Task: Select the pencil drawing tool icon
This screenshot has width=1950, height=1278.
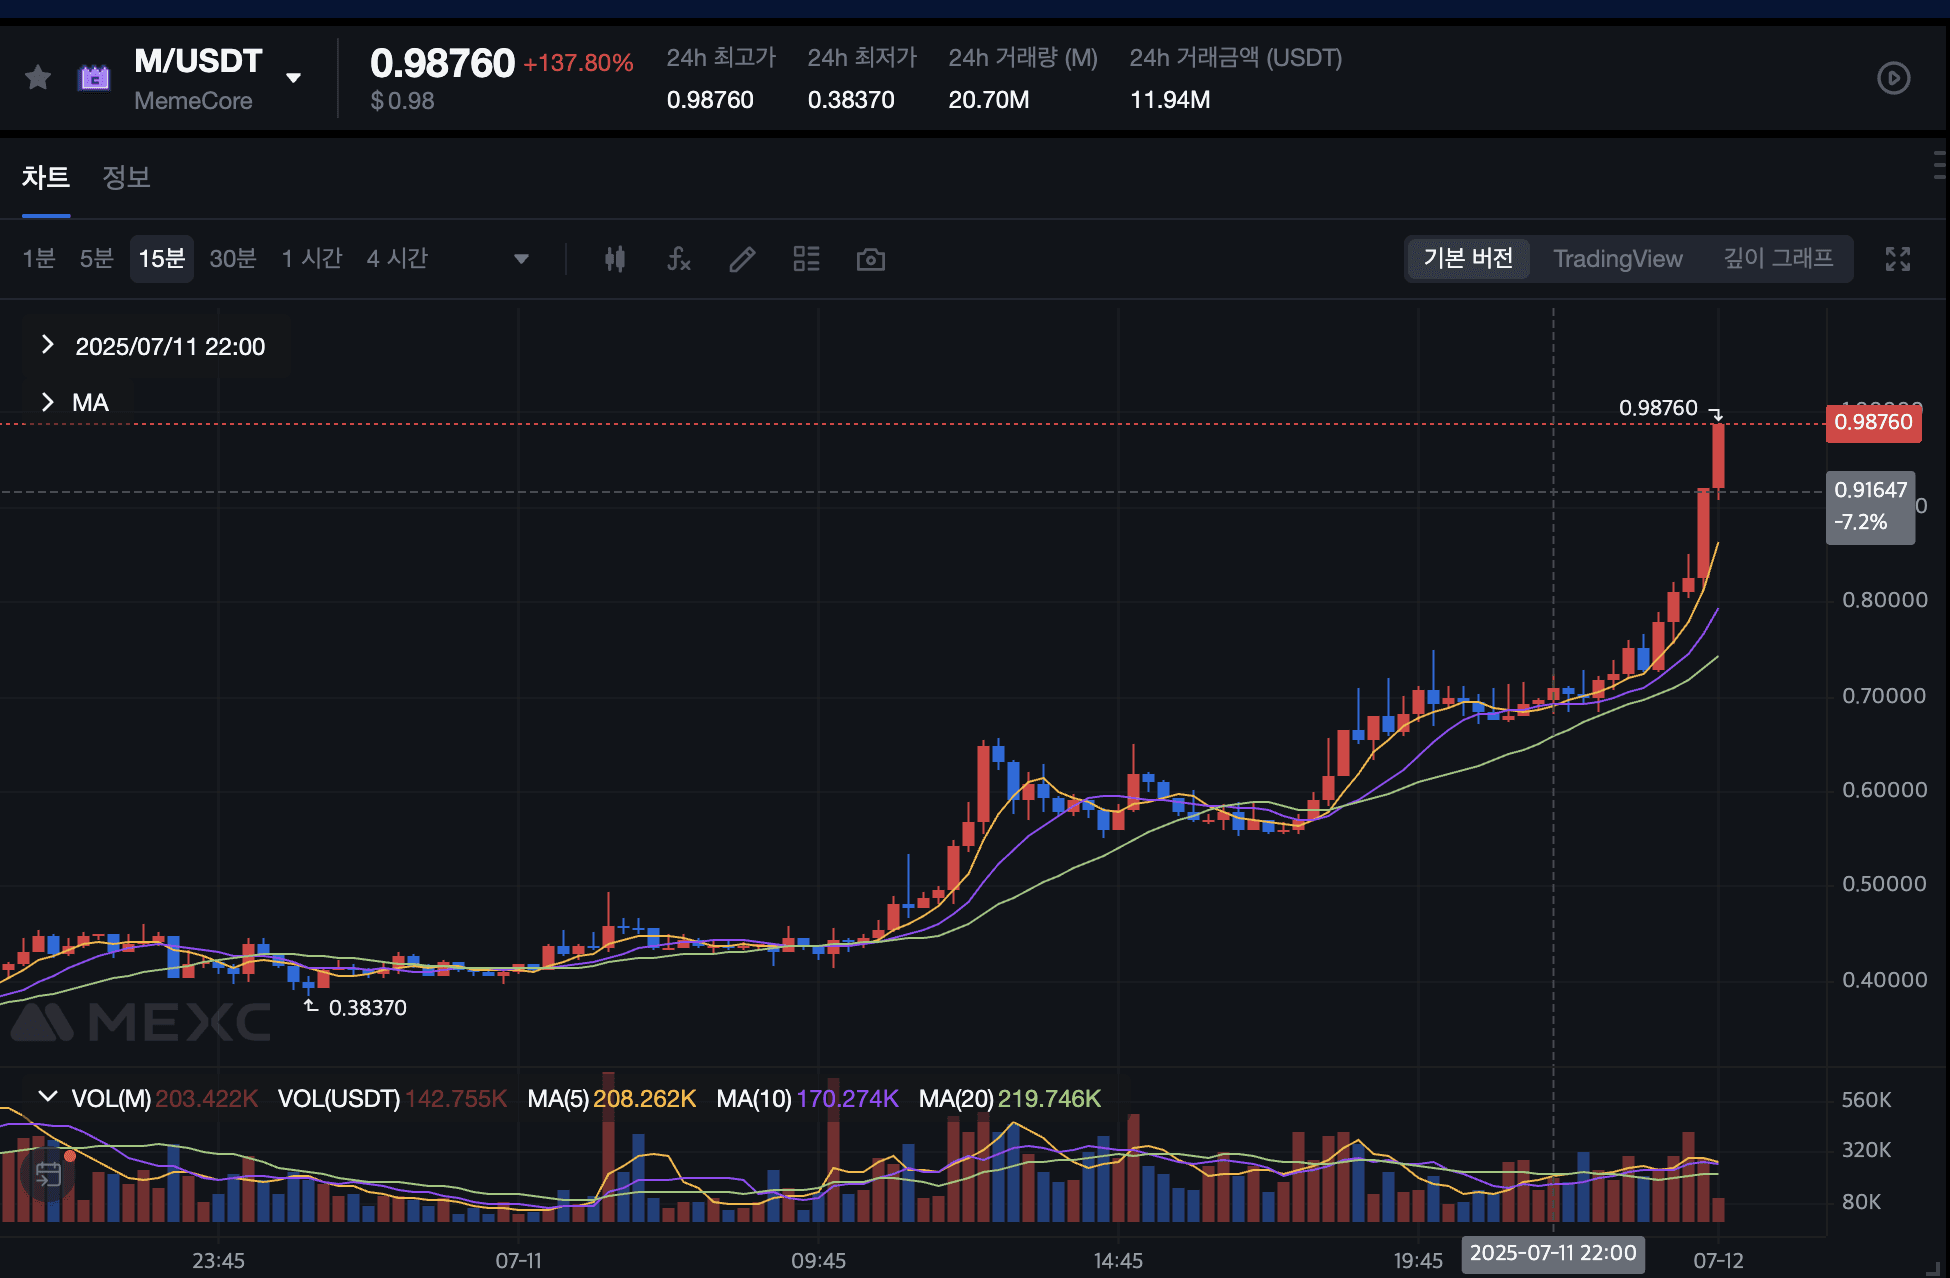Action: click(742, 260)
